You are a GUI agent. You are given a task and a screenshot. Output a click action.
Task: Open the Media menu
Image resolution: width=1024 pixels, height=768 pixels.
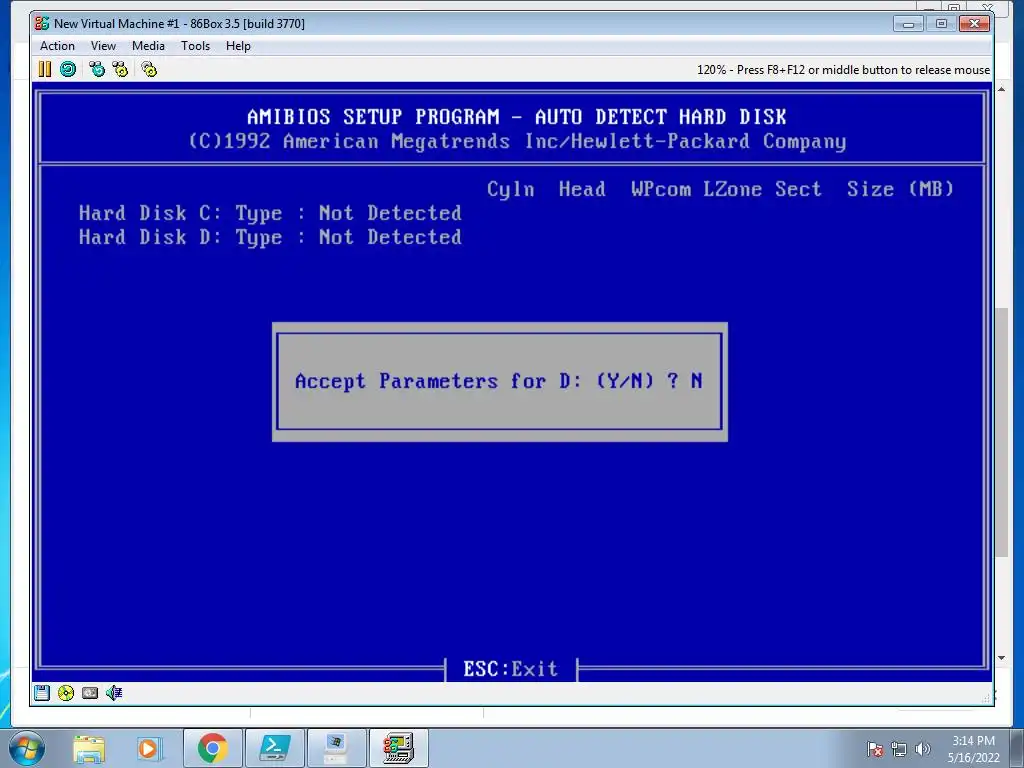click(x=148, y=46)
